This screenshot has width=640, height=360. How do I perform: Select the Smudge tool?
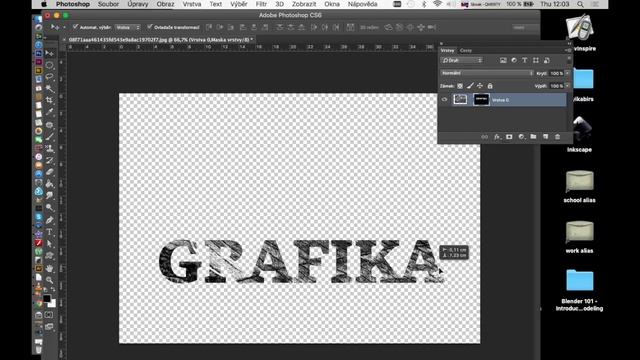click(x=49, y=196)
